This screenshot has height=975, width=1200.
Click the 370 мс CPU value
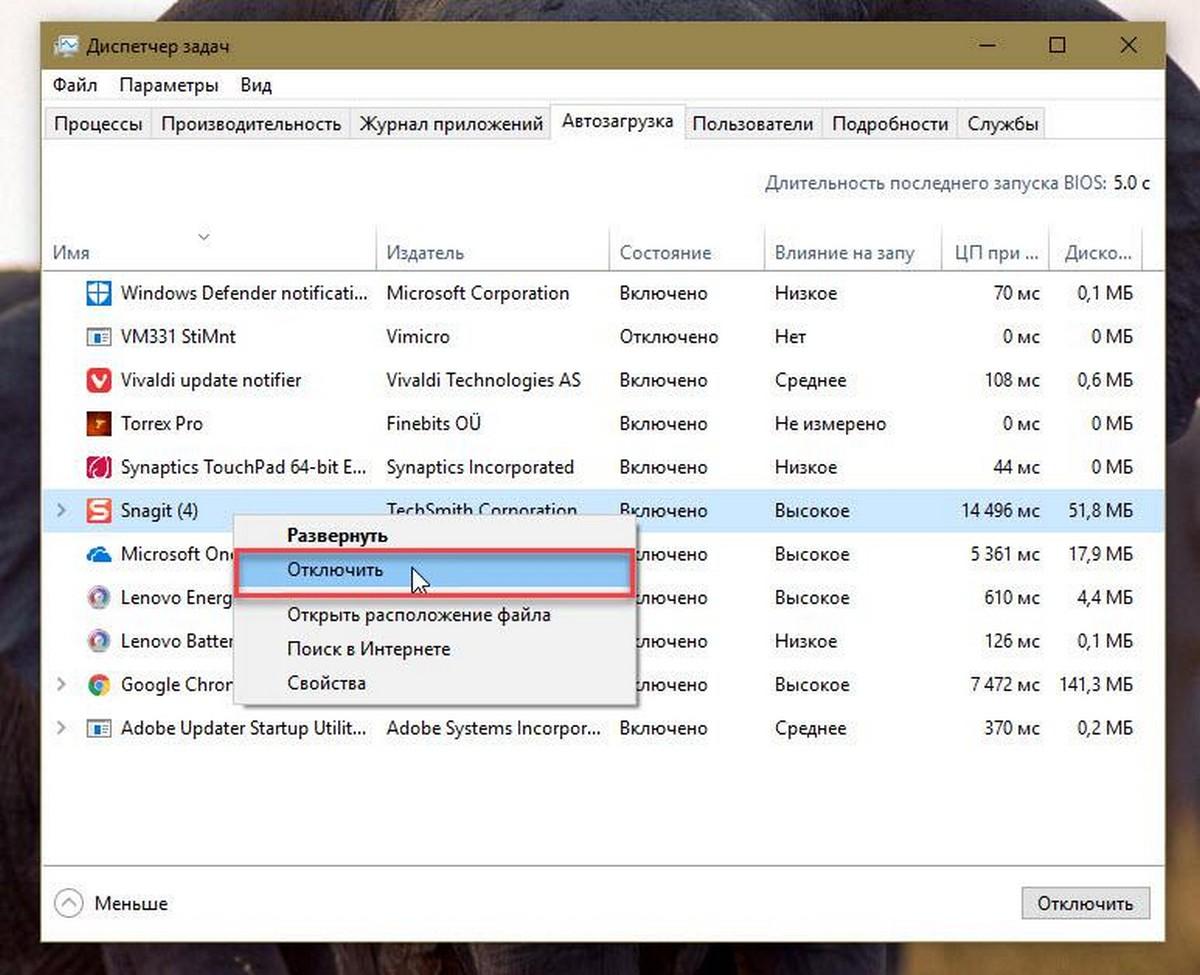(x=1012, y=728)
